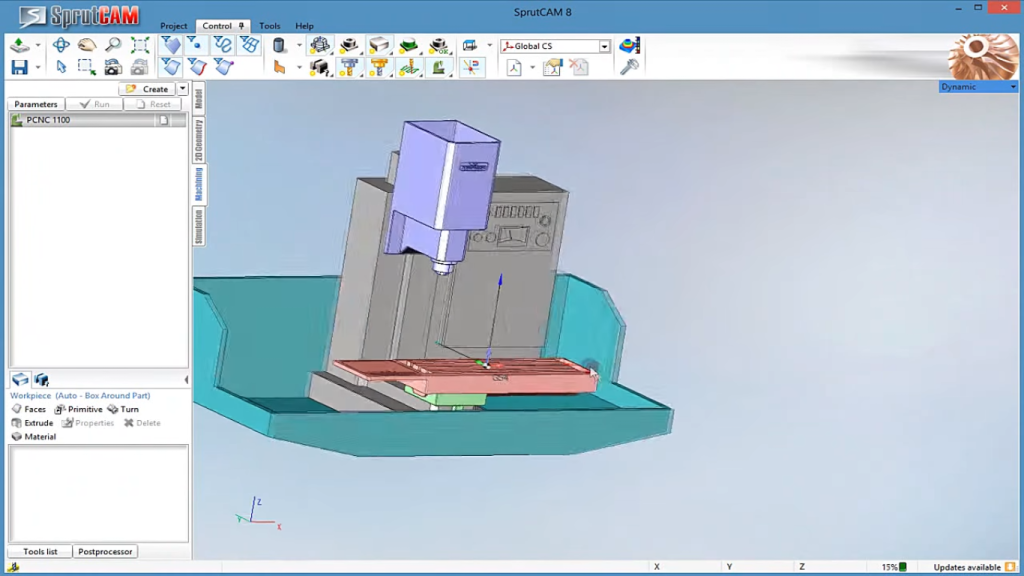
Task: Select PCNC 1100 in the operations tree
Action: pyautogui.click(x=48, y=120)
